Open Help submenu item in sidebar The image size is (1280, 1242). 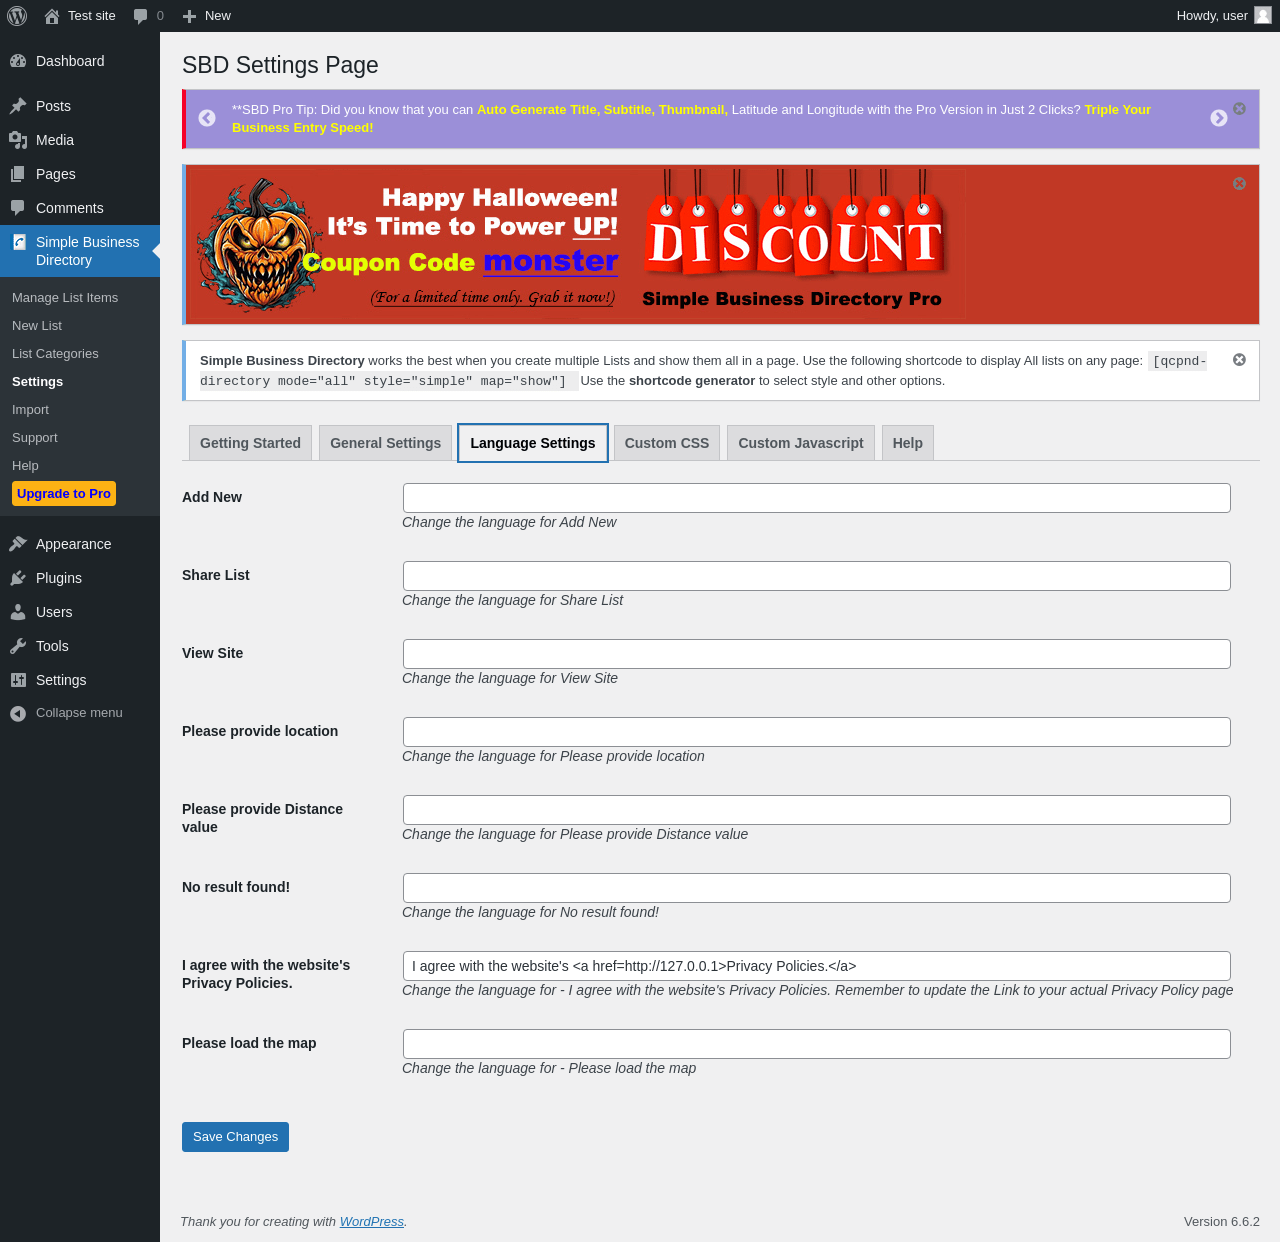coord(25,466)
